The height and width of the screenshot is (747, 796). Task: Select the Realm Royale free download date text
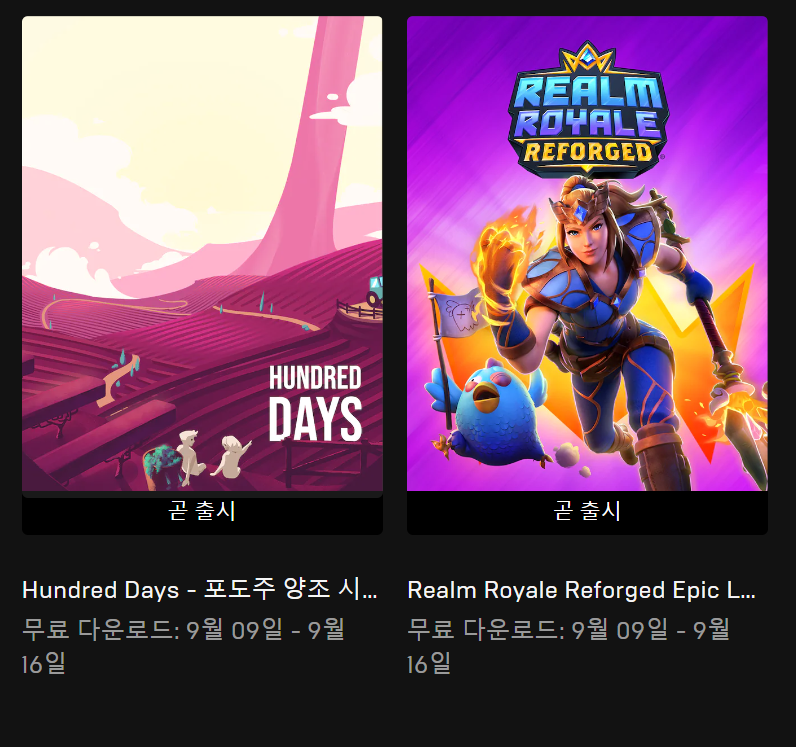pos(569,646)
